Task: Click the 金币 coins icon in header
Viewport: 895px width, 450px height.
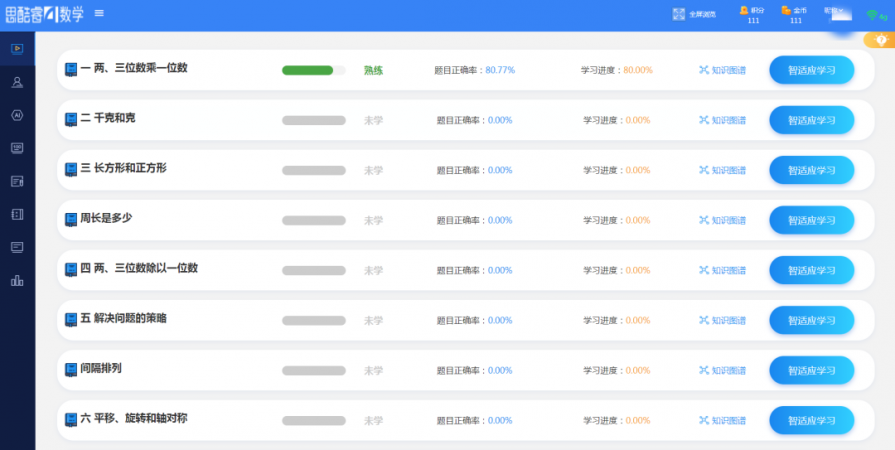Action: click(x=786, y=10)
